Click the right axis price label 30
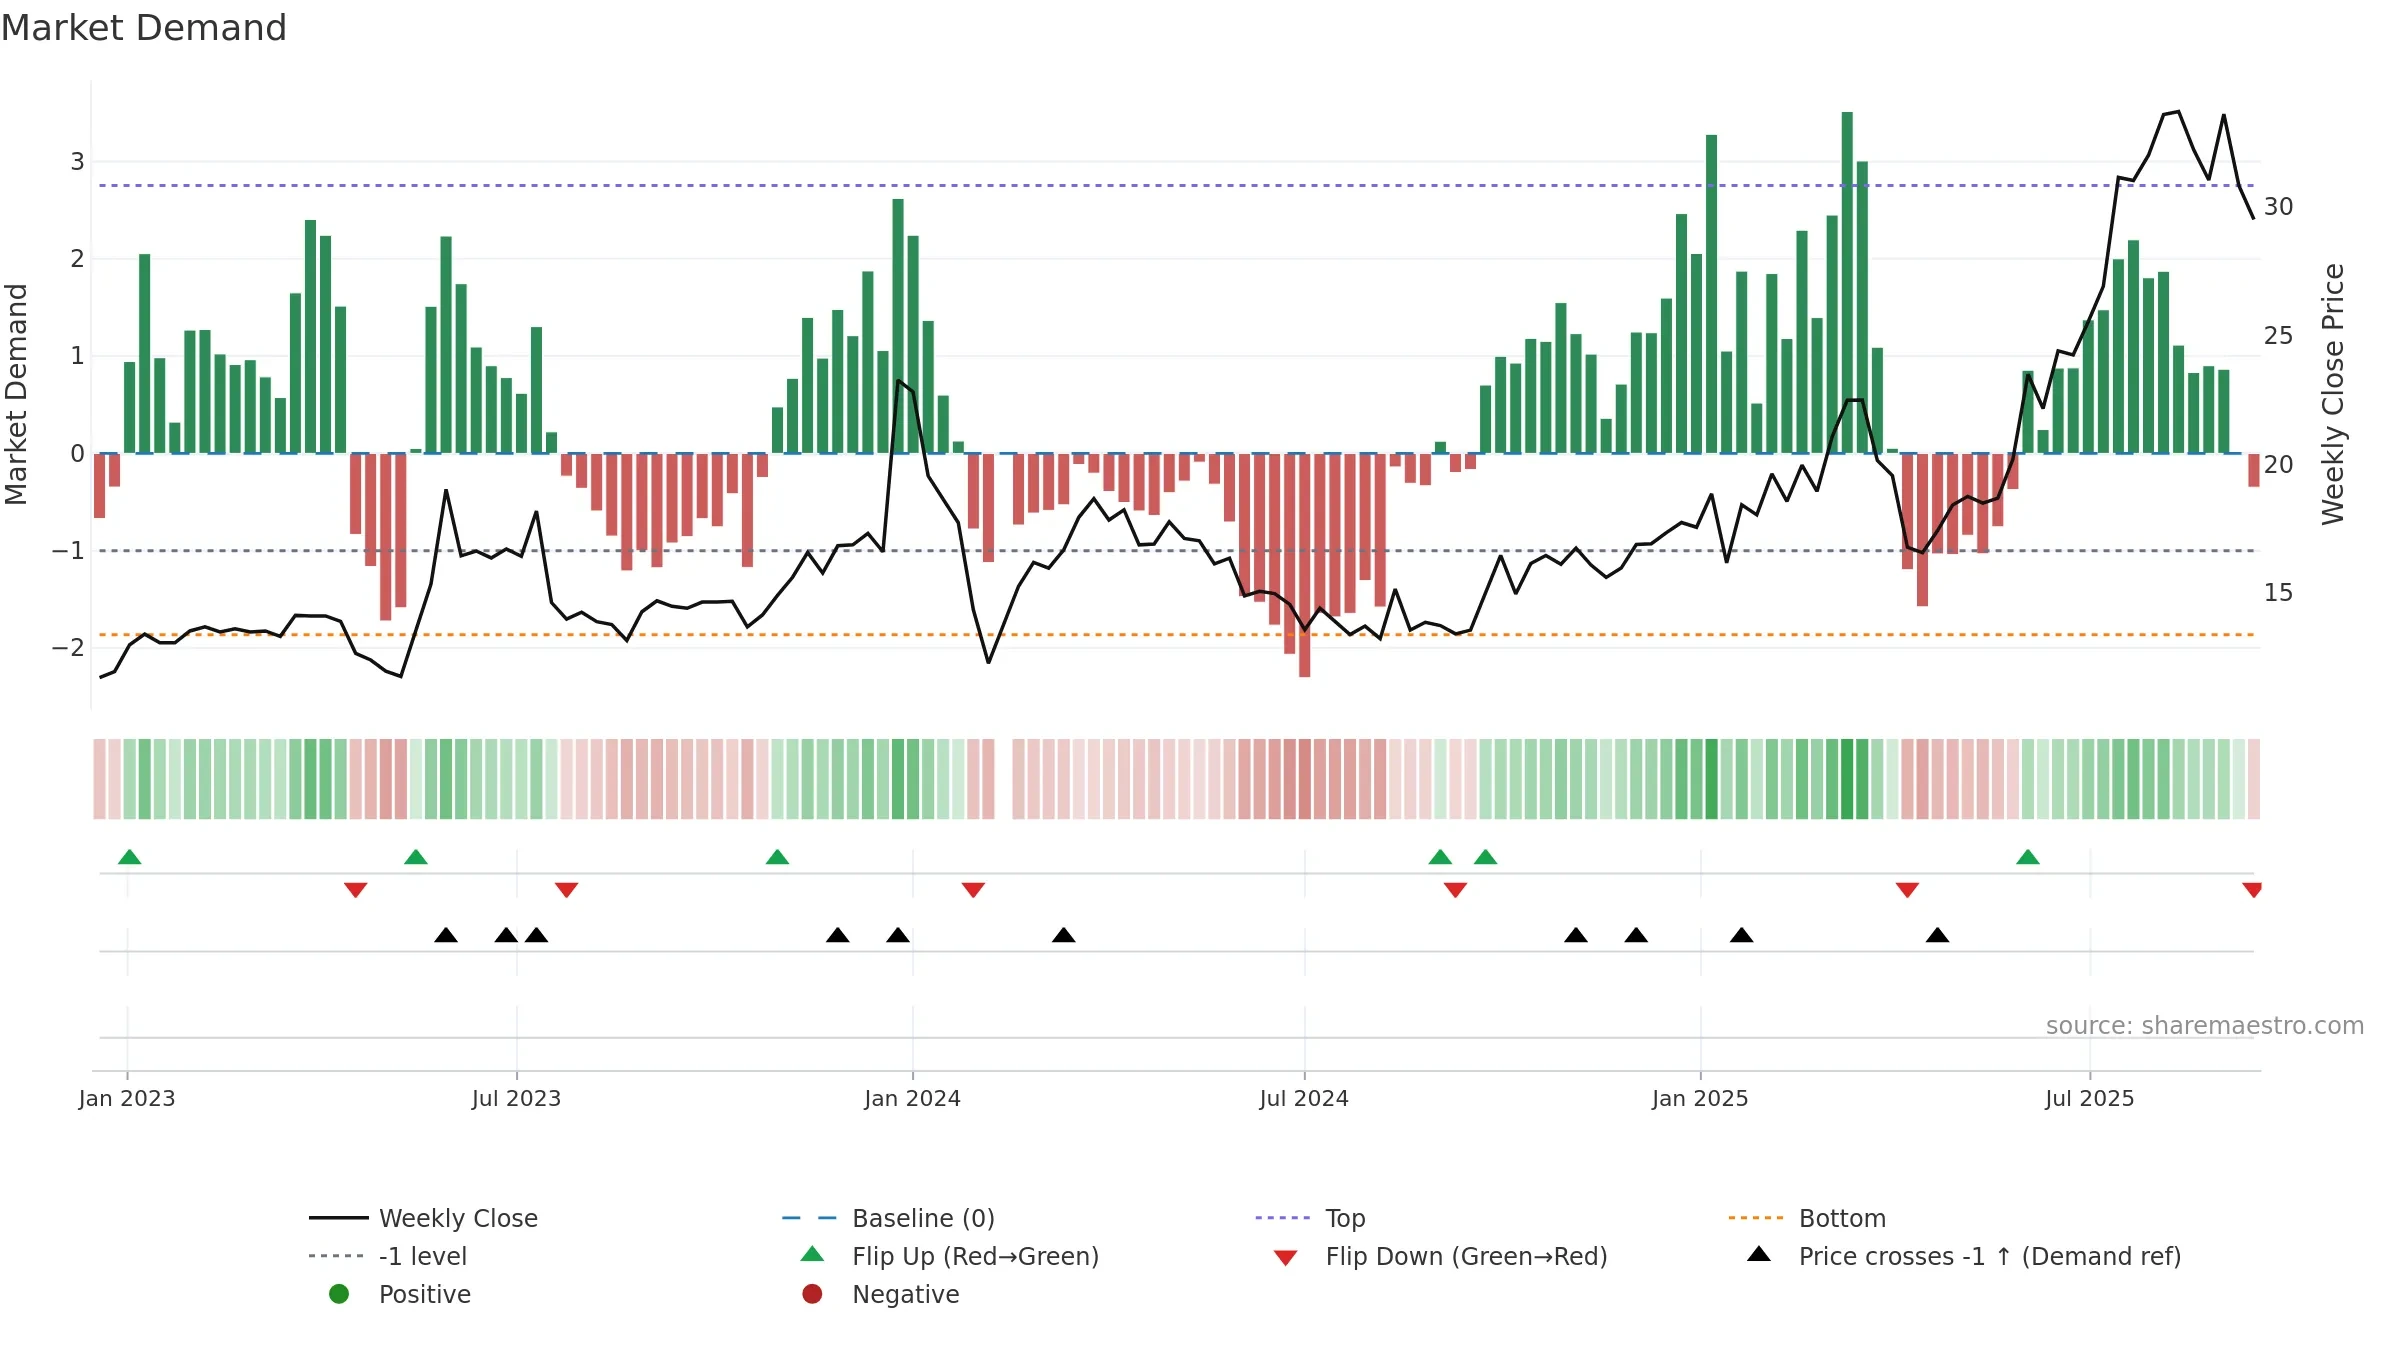Viewport: 2400px width, 1350px height. tap(2279, 207)
